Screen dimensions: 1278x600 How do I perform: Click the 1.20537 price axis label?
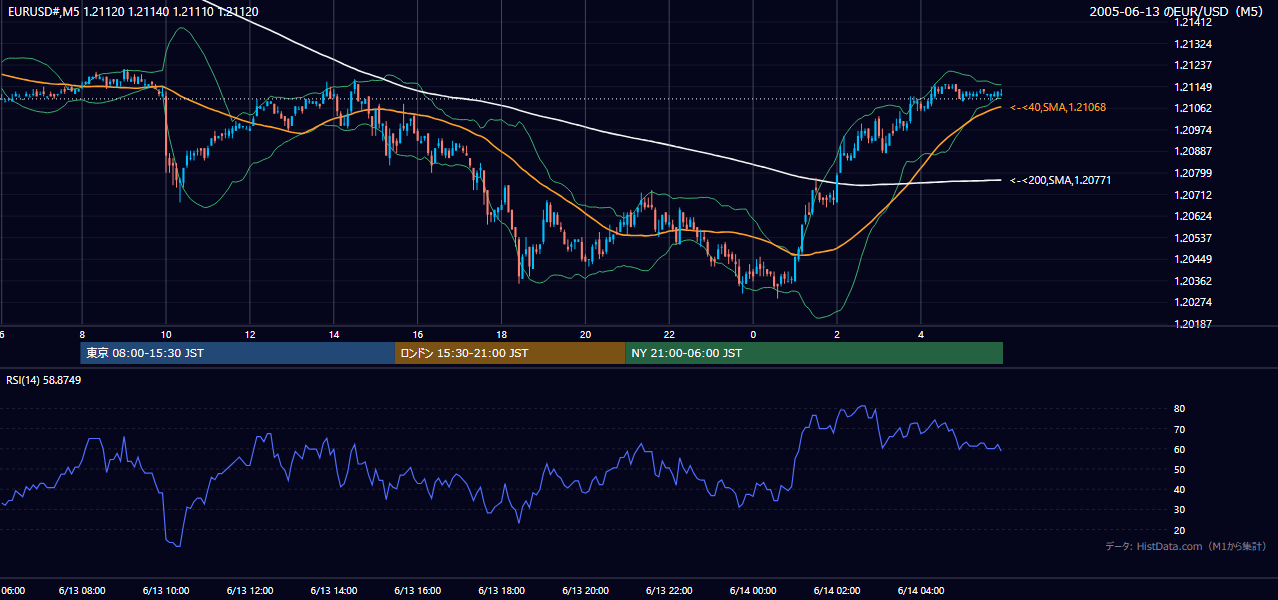(x=1193, y=238)
